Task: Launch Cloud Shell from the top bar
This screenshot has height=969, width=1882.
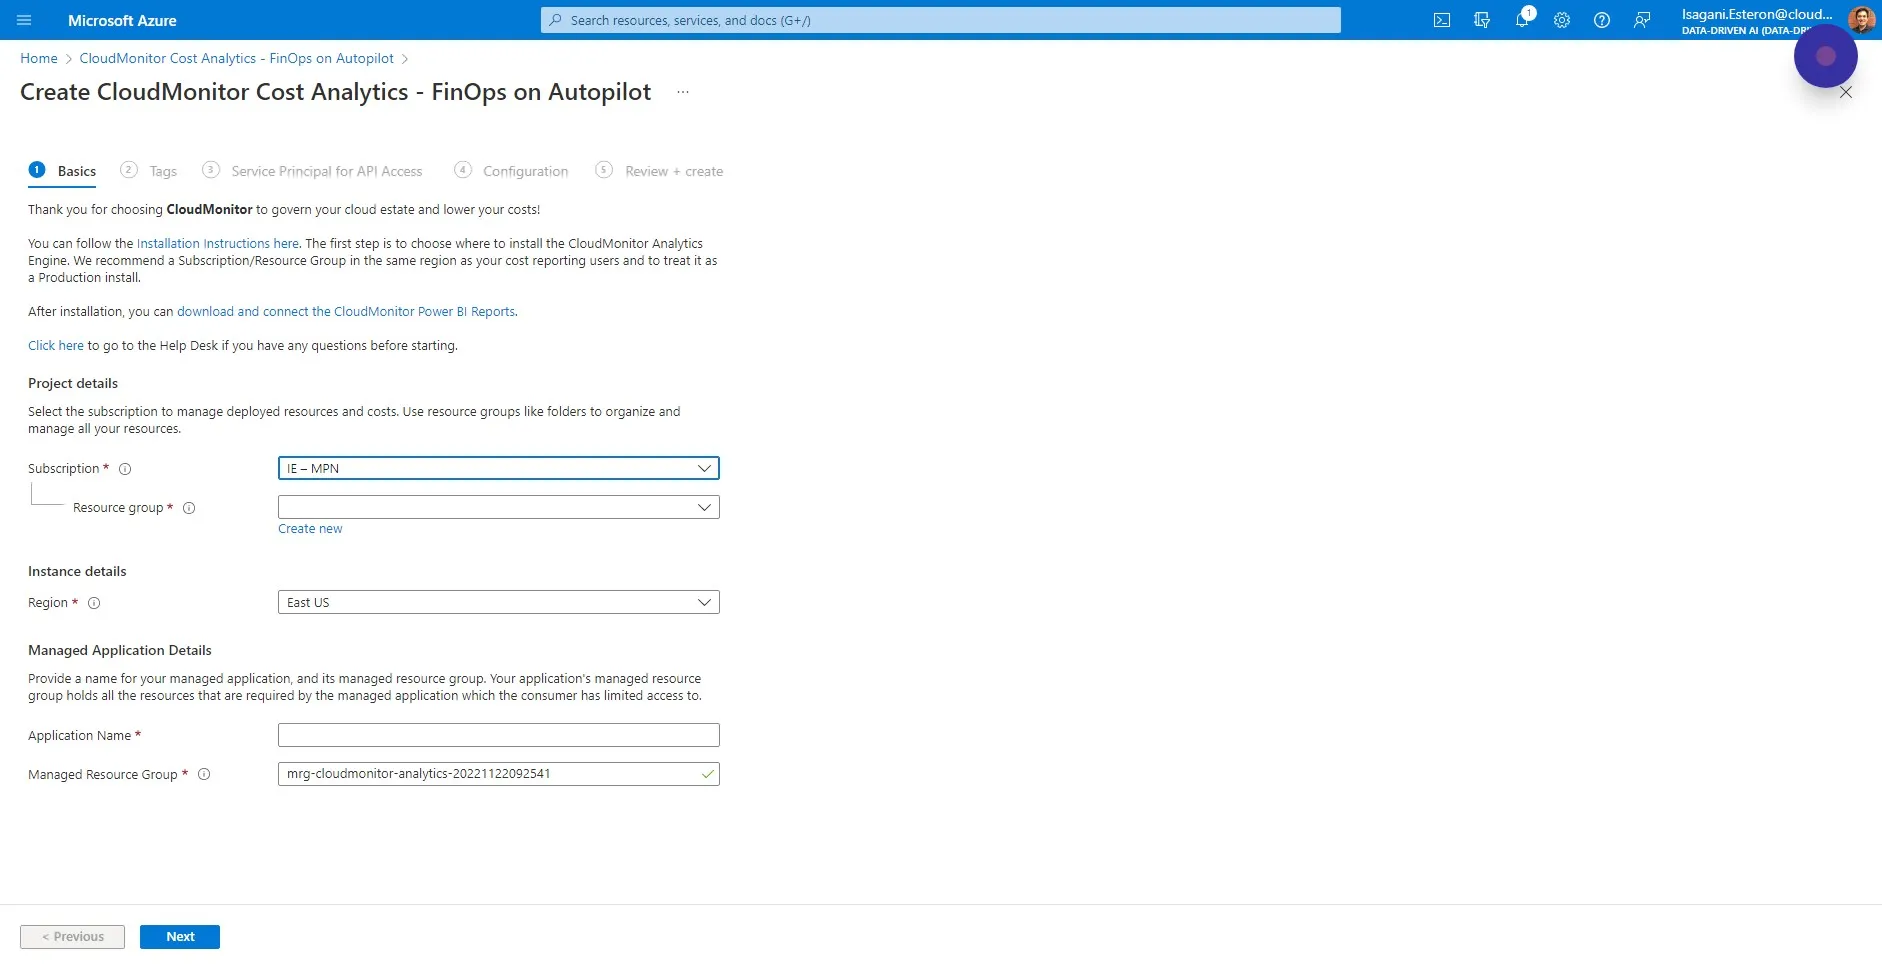Action: click(x=1442, y=20)
